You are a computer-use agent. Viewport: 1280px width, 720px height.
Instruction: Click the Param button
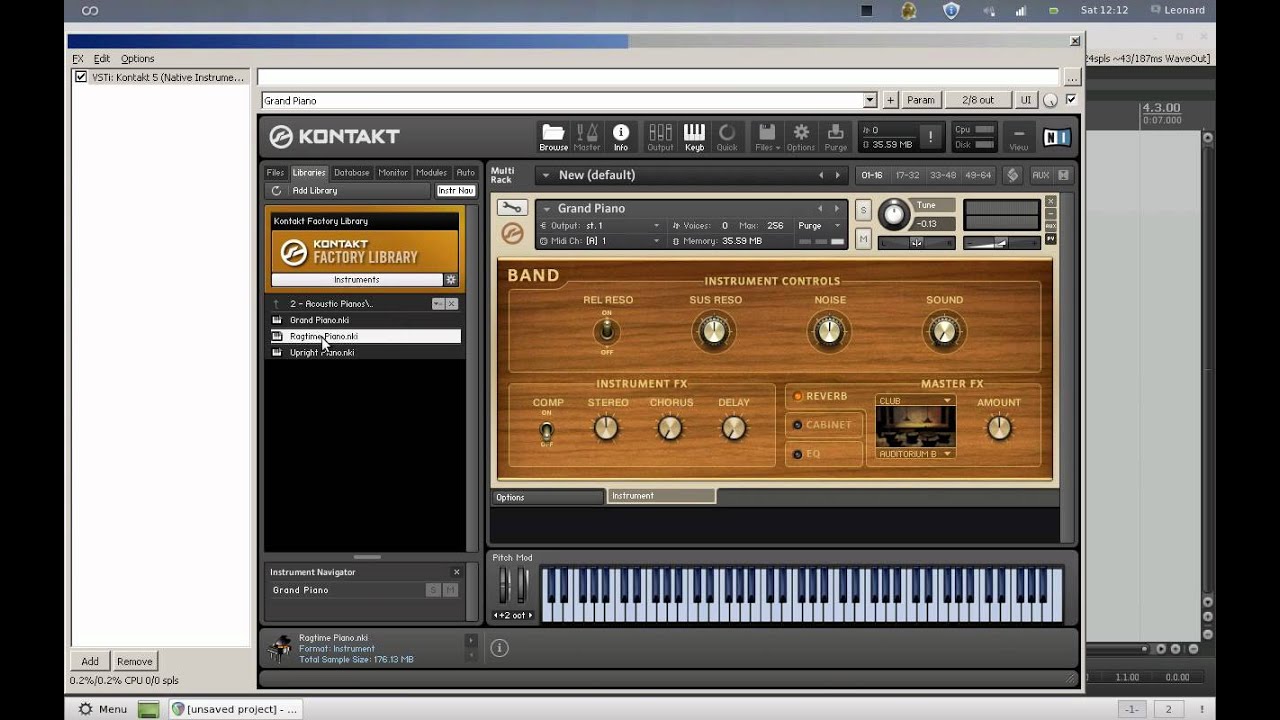click(x=921, y=100)
